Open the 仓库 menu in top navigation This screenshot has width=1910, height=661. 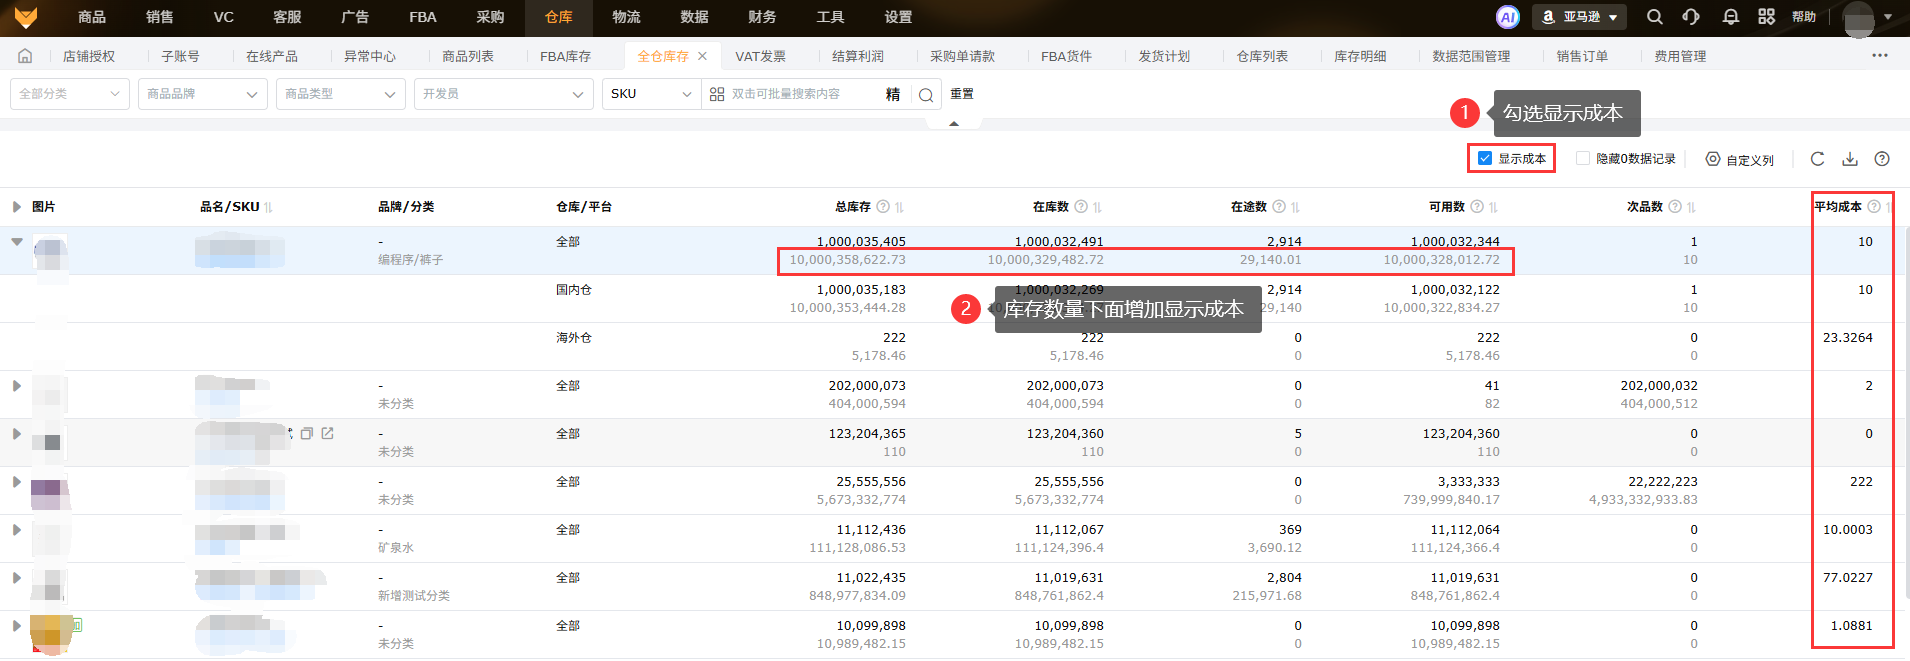pos(558,17)
